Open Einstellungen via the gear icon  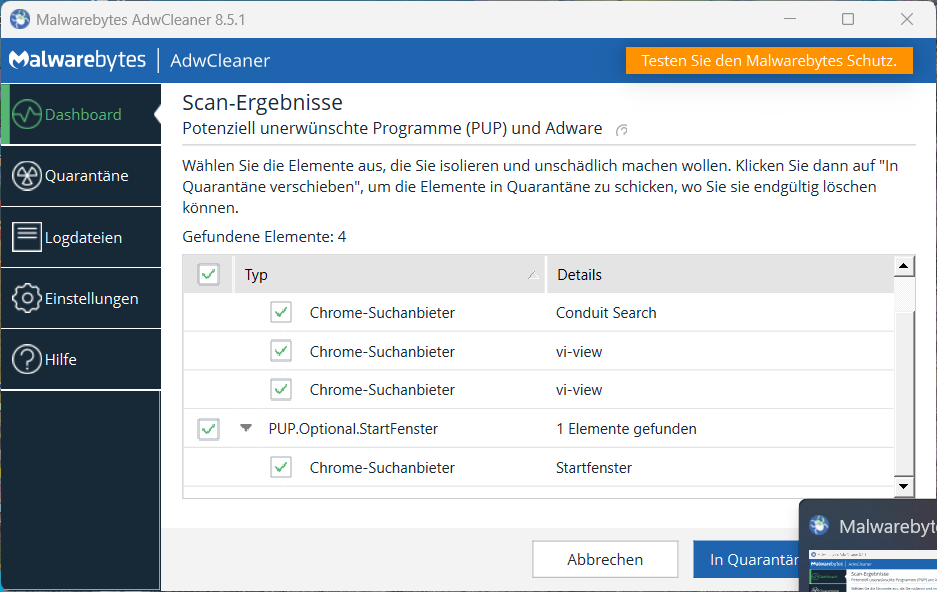tap(27, 298)
